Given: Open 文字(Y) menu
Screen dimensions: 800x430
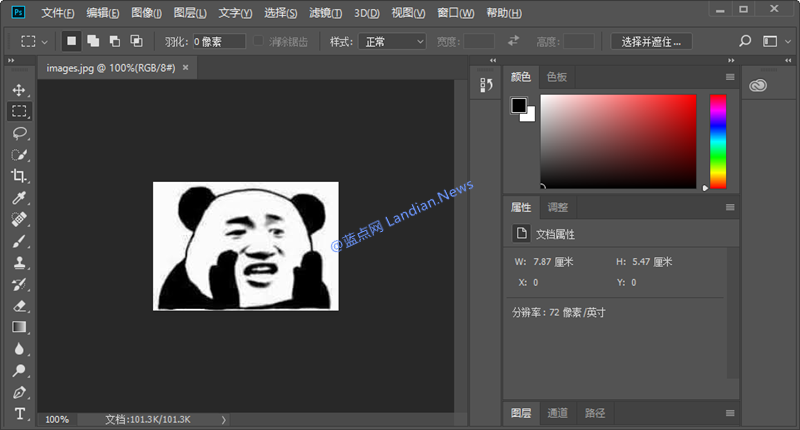Looking at the screenshot, I should (x=235, y=13).
